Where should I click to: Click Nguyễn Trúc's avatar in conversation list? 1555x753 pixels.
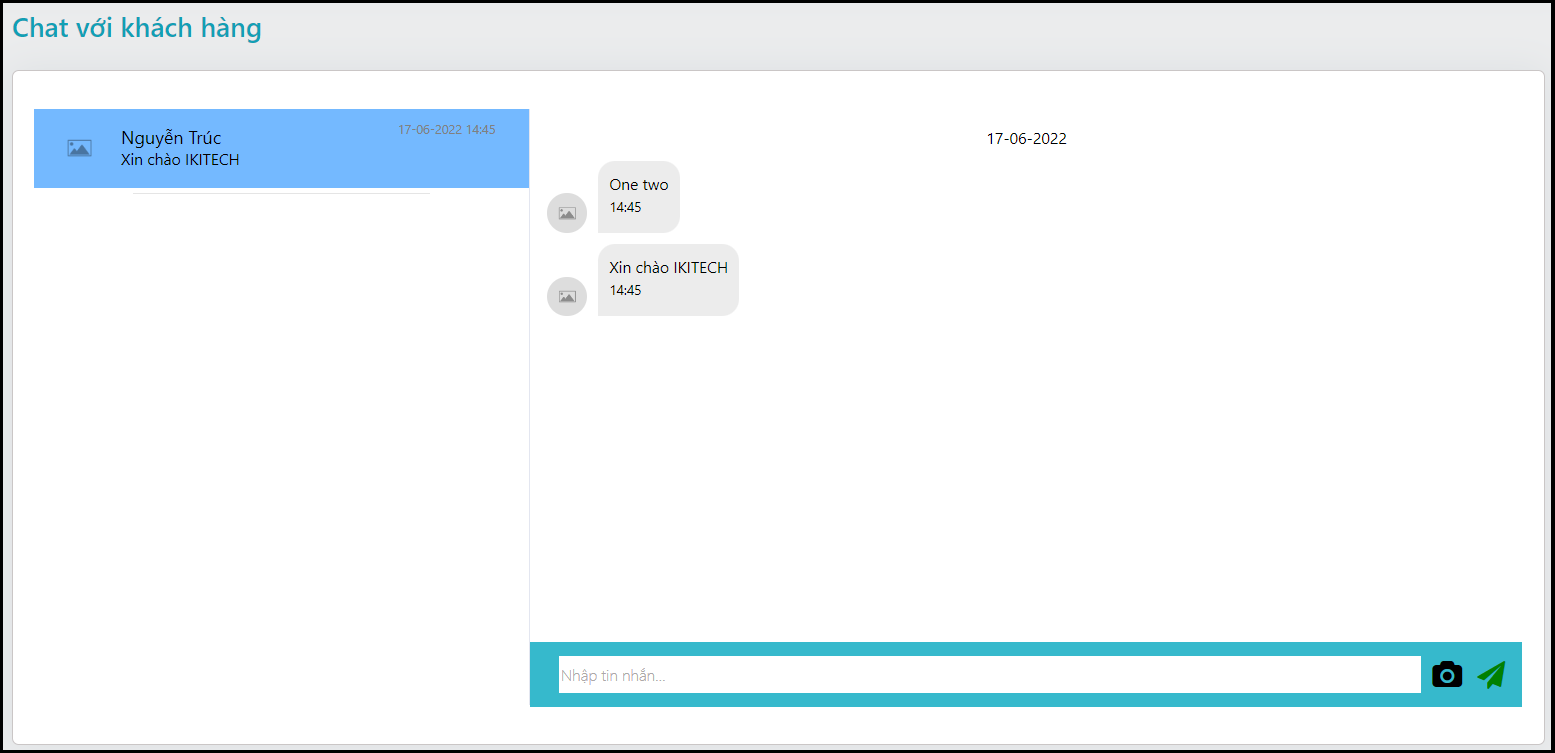pos(79,148)
